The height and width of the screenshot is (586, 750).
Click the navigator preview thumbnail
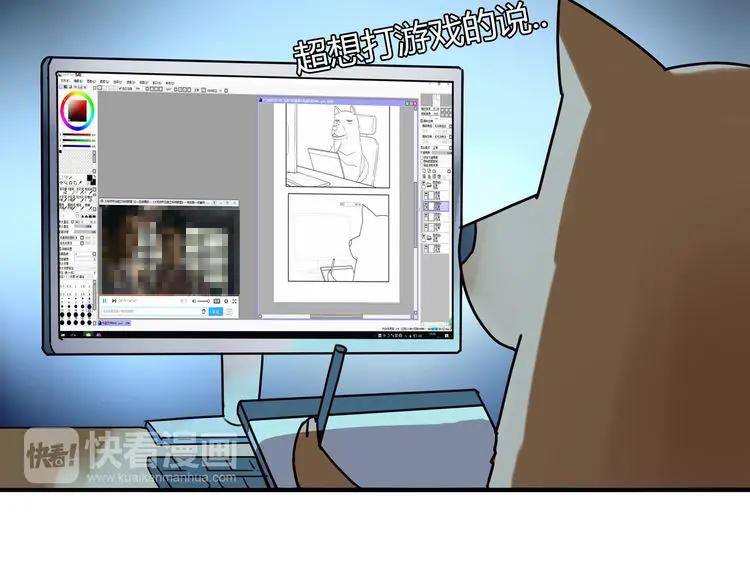(435, 100)
